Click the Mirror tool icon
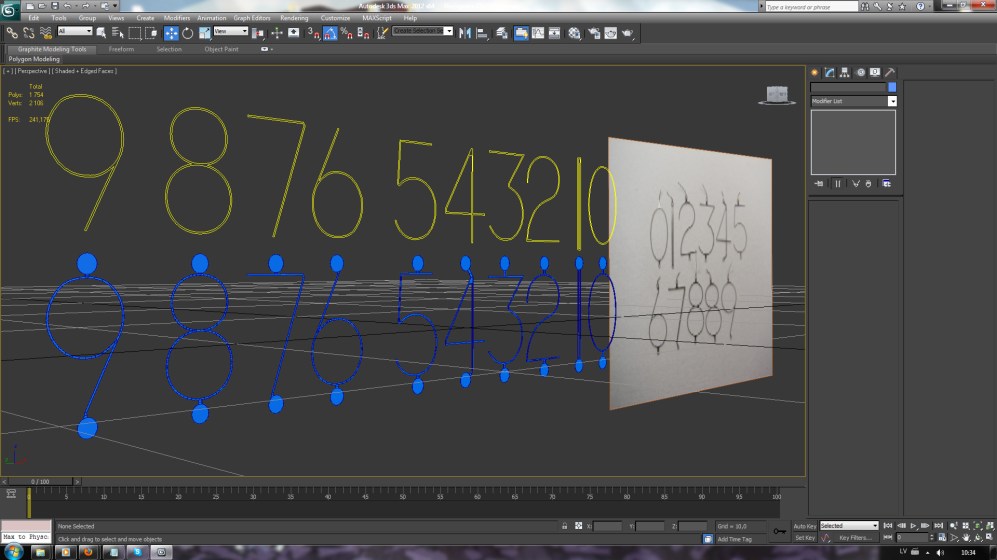This screenshot has width=997, height=560. tap(465, 32)
